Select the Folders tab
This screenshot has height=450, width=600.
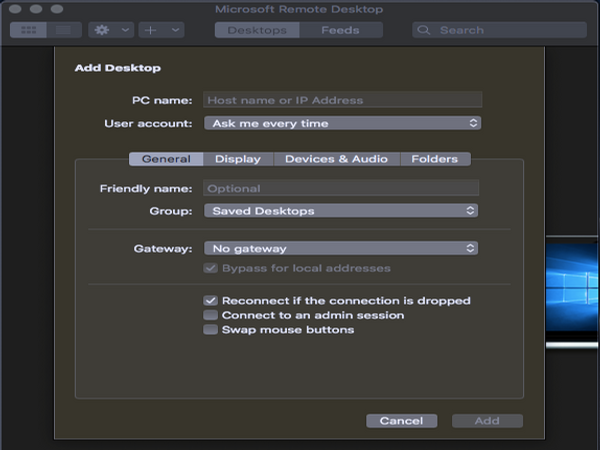click(x=435, y=159)
